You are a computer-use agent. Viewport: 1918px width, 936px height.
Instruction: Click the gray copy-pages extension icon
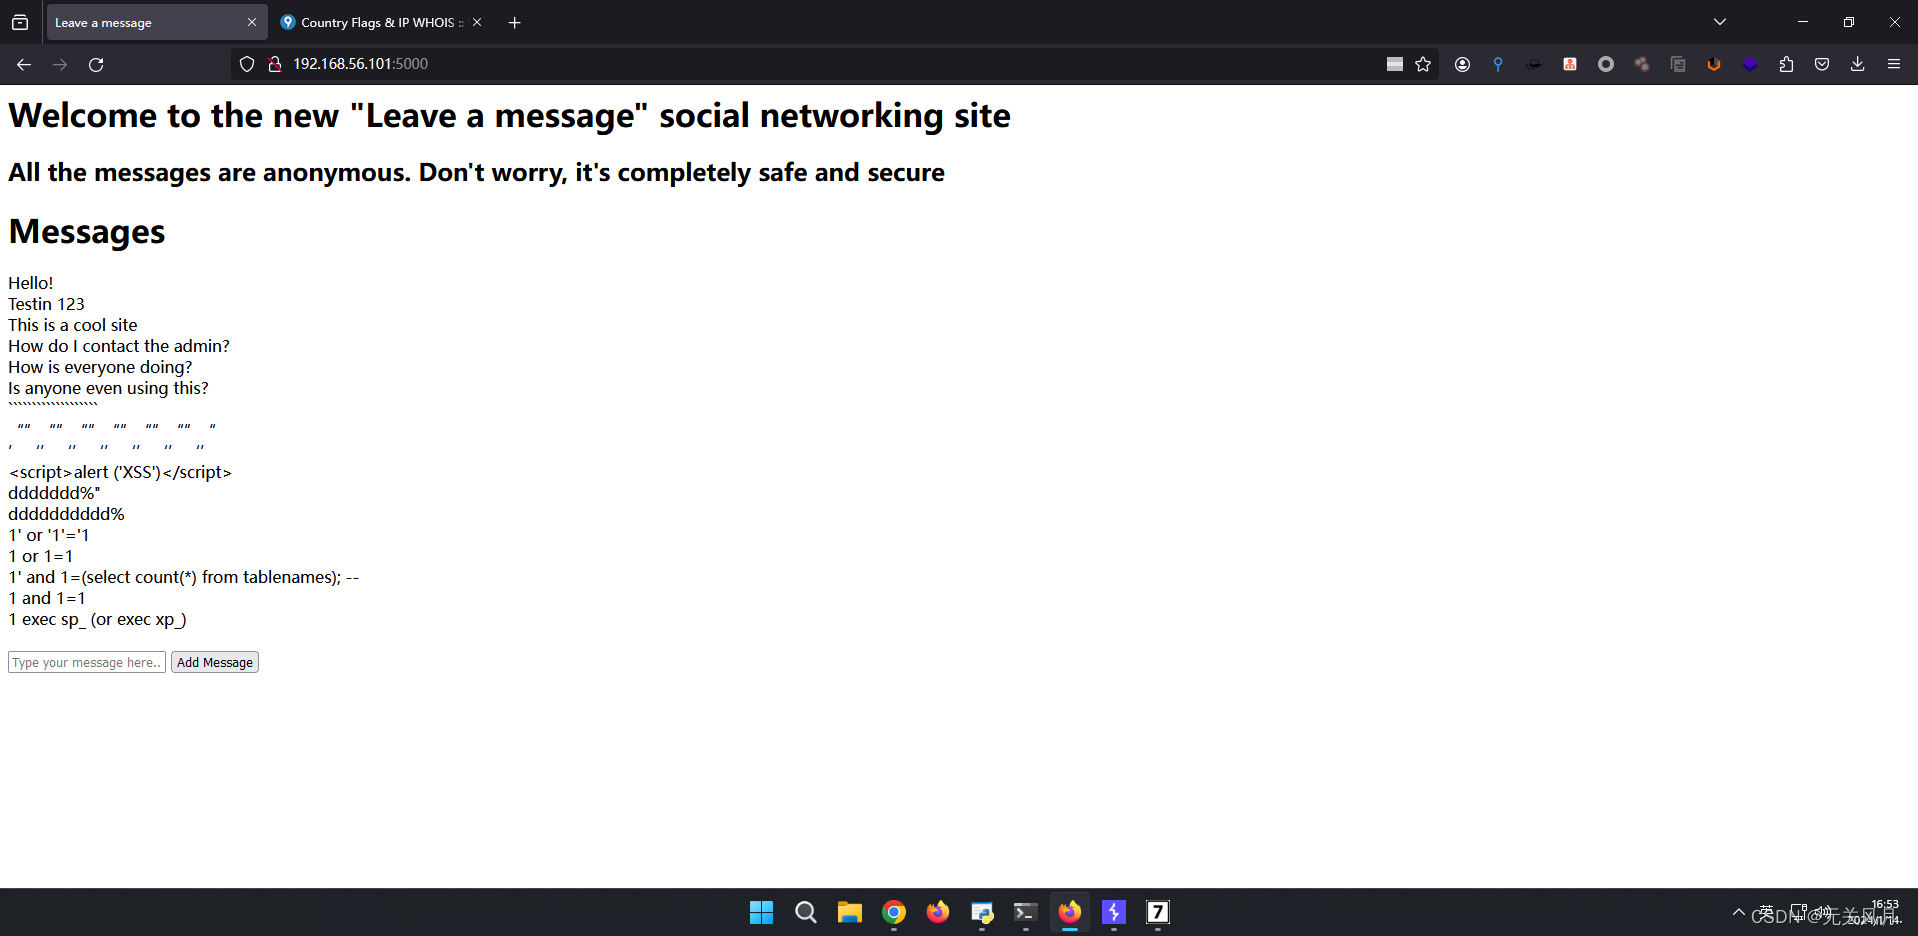(x=1678, y=64)
